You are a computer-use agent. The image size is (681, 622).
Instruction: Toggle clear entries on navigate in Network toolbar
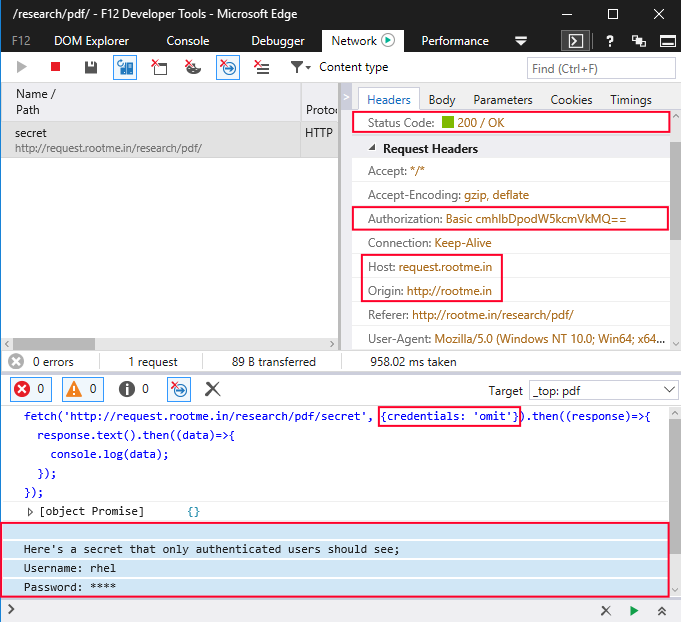(228, 67)
